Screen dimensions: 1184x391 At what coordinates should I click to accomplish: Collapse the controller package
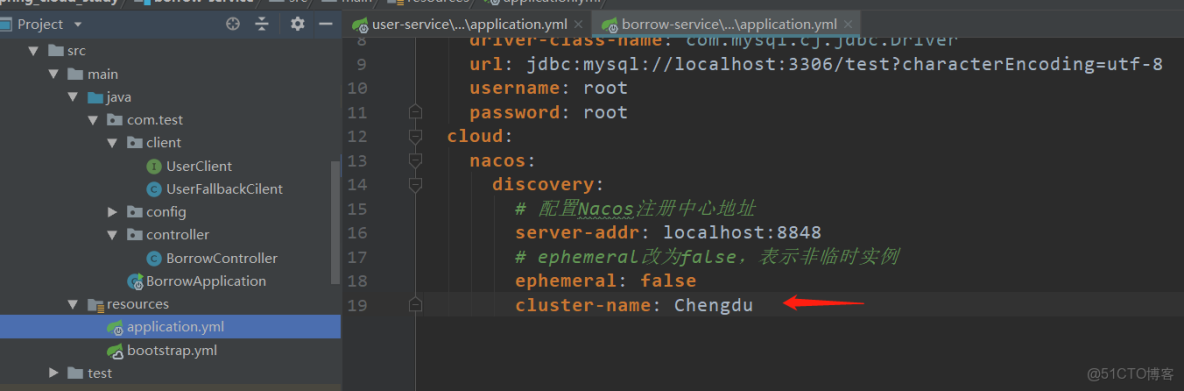(112, 235)
